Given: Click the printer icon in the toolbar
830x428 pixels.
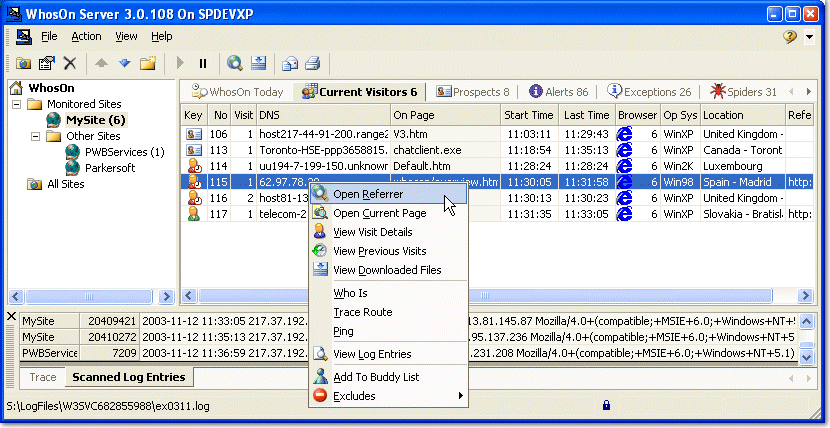Looking at the screenshot, I should pos(313,63).
